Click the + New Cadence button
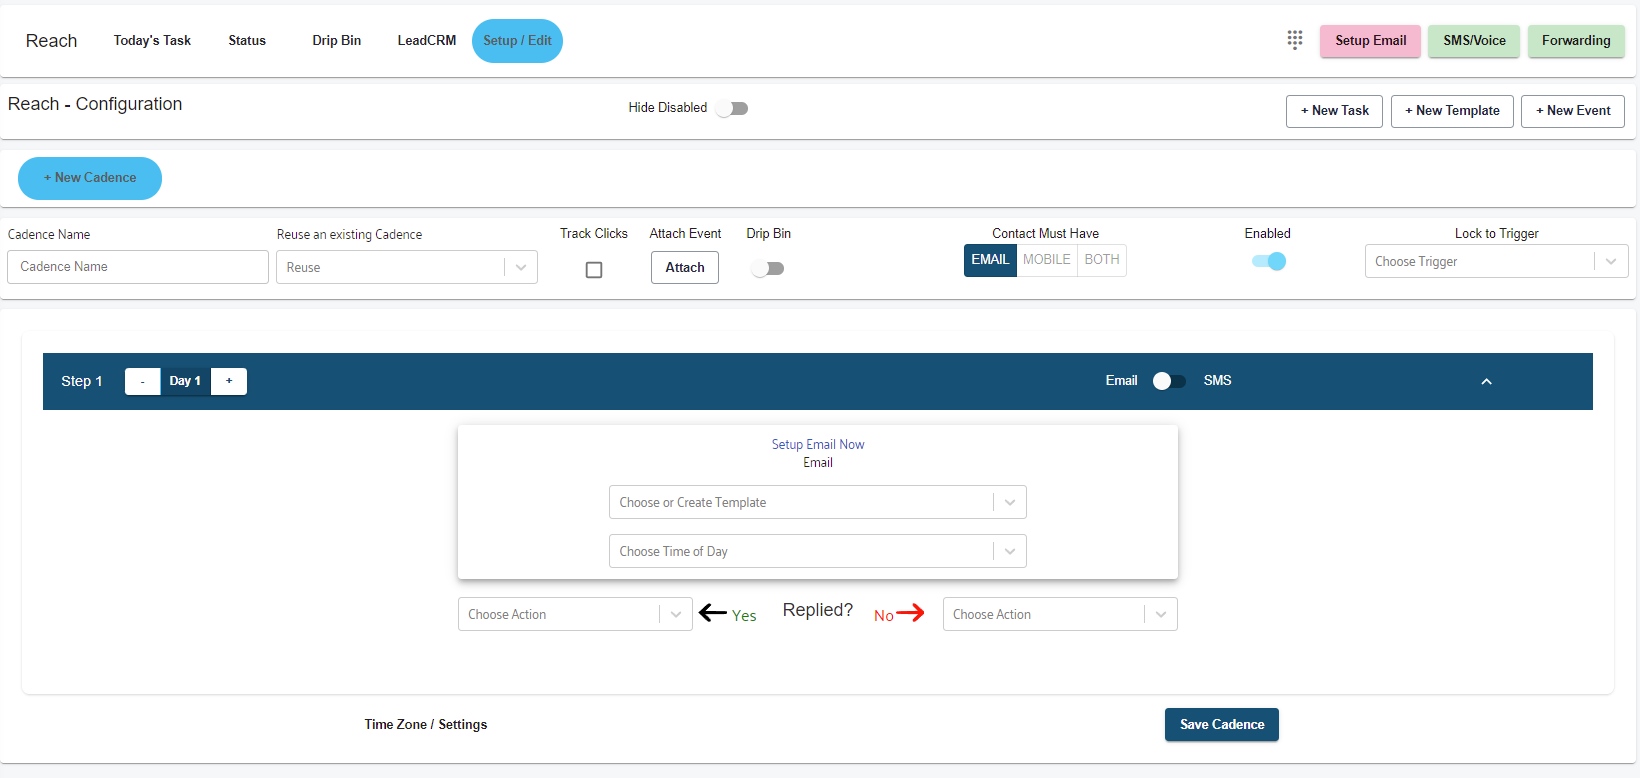This screenshot has height=778, width=1640. point(90,178)
